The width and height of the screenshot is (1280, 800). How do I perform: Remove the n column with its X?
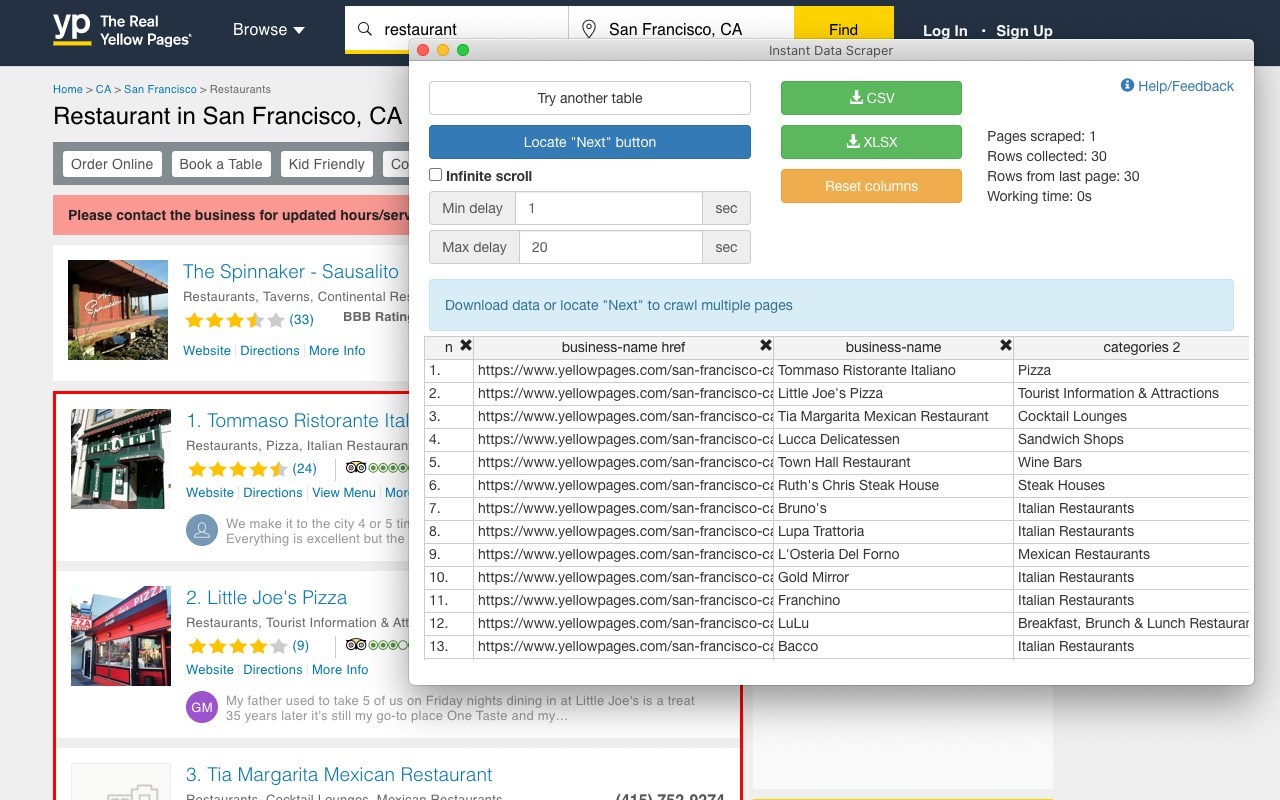point(465,346)
